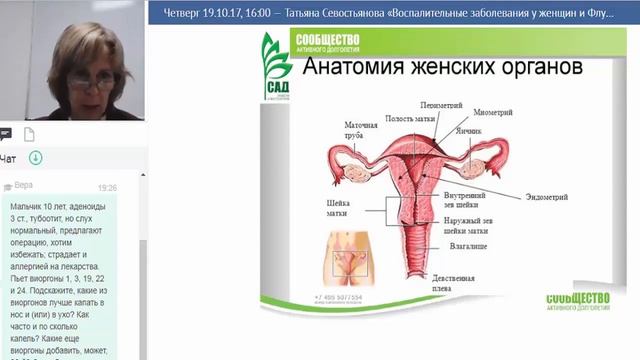Click the 'Маточная труба' label
This screenshot has height=360, width=640.
coord(361,130)
